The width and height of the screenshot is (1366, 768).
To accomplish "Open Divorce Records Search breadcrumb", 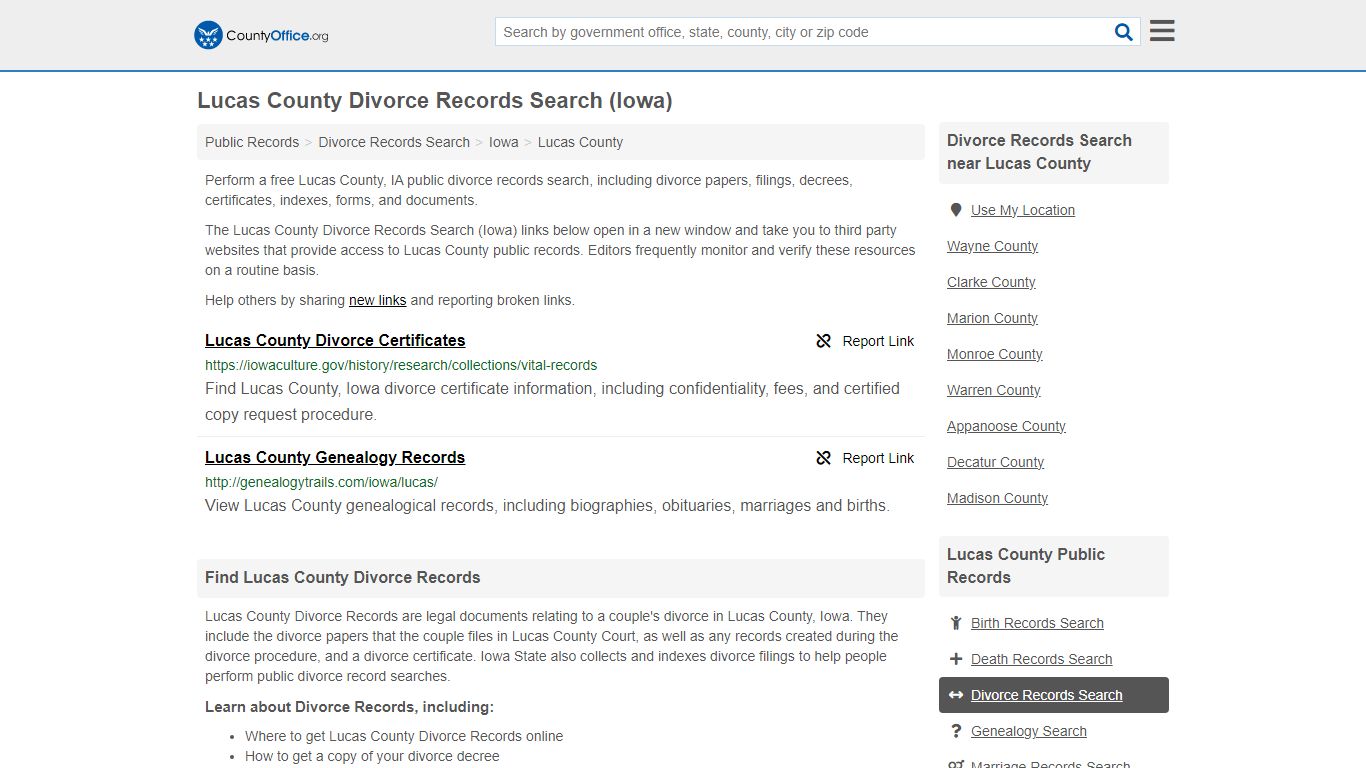I will click(x=394, y=142).
